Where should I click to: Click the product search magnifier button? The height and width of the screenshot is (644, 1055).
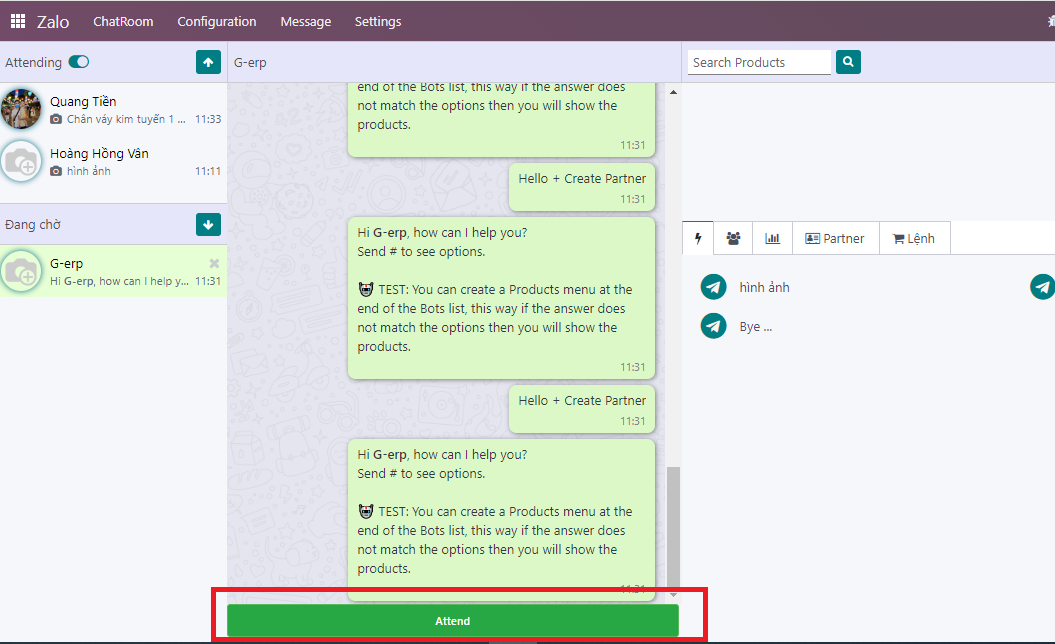(x=848, y=62)
